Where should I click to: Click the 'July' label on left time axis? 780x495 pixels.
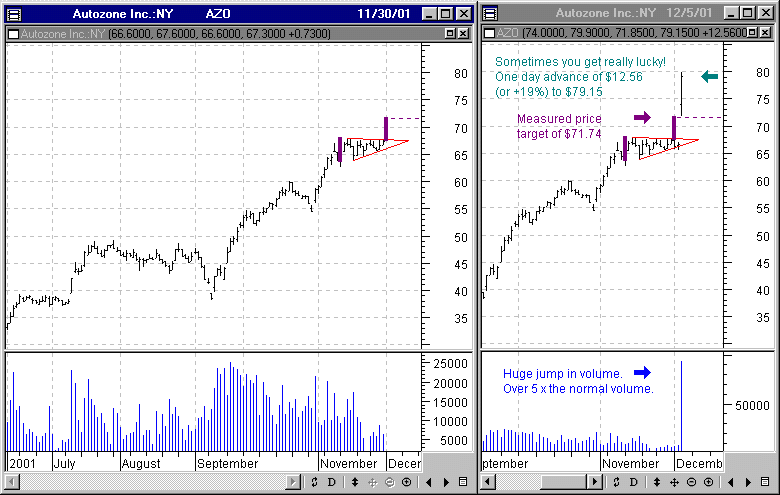coord(64,464)
